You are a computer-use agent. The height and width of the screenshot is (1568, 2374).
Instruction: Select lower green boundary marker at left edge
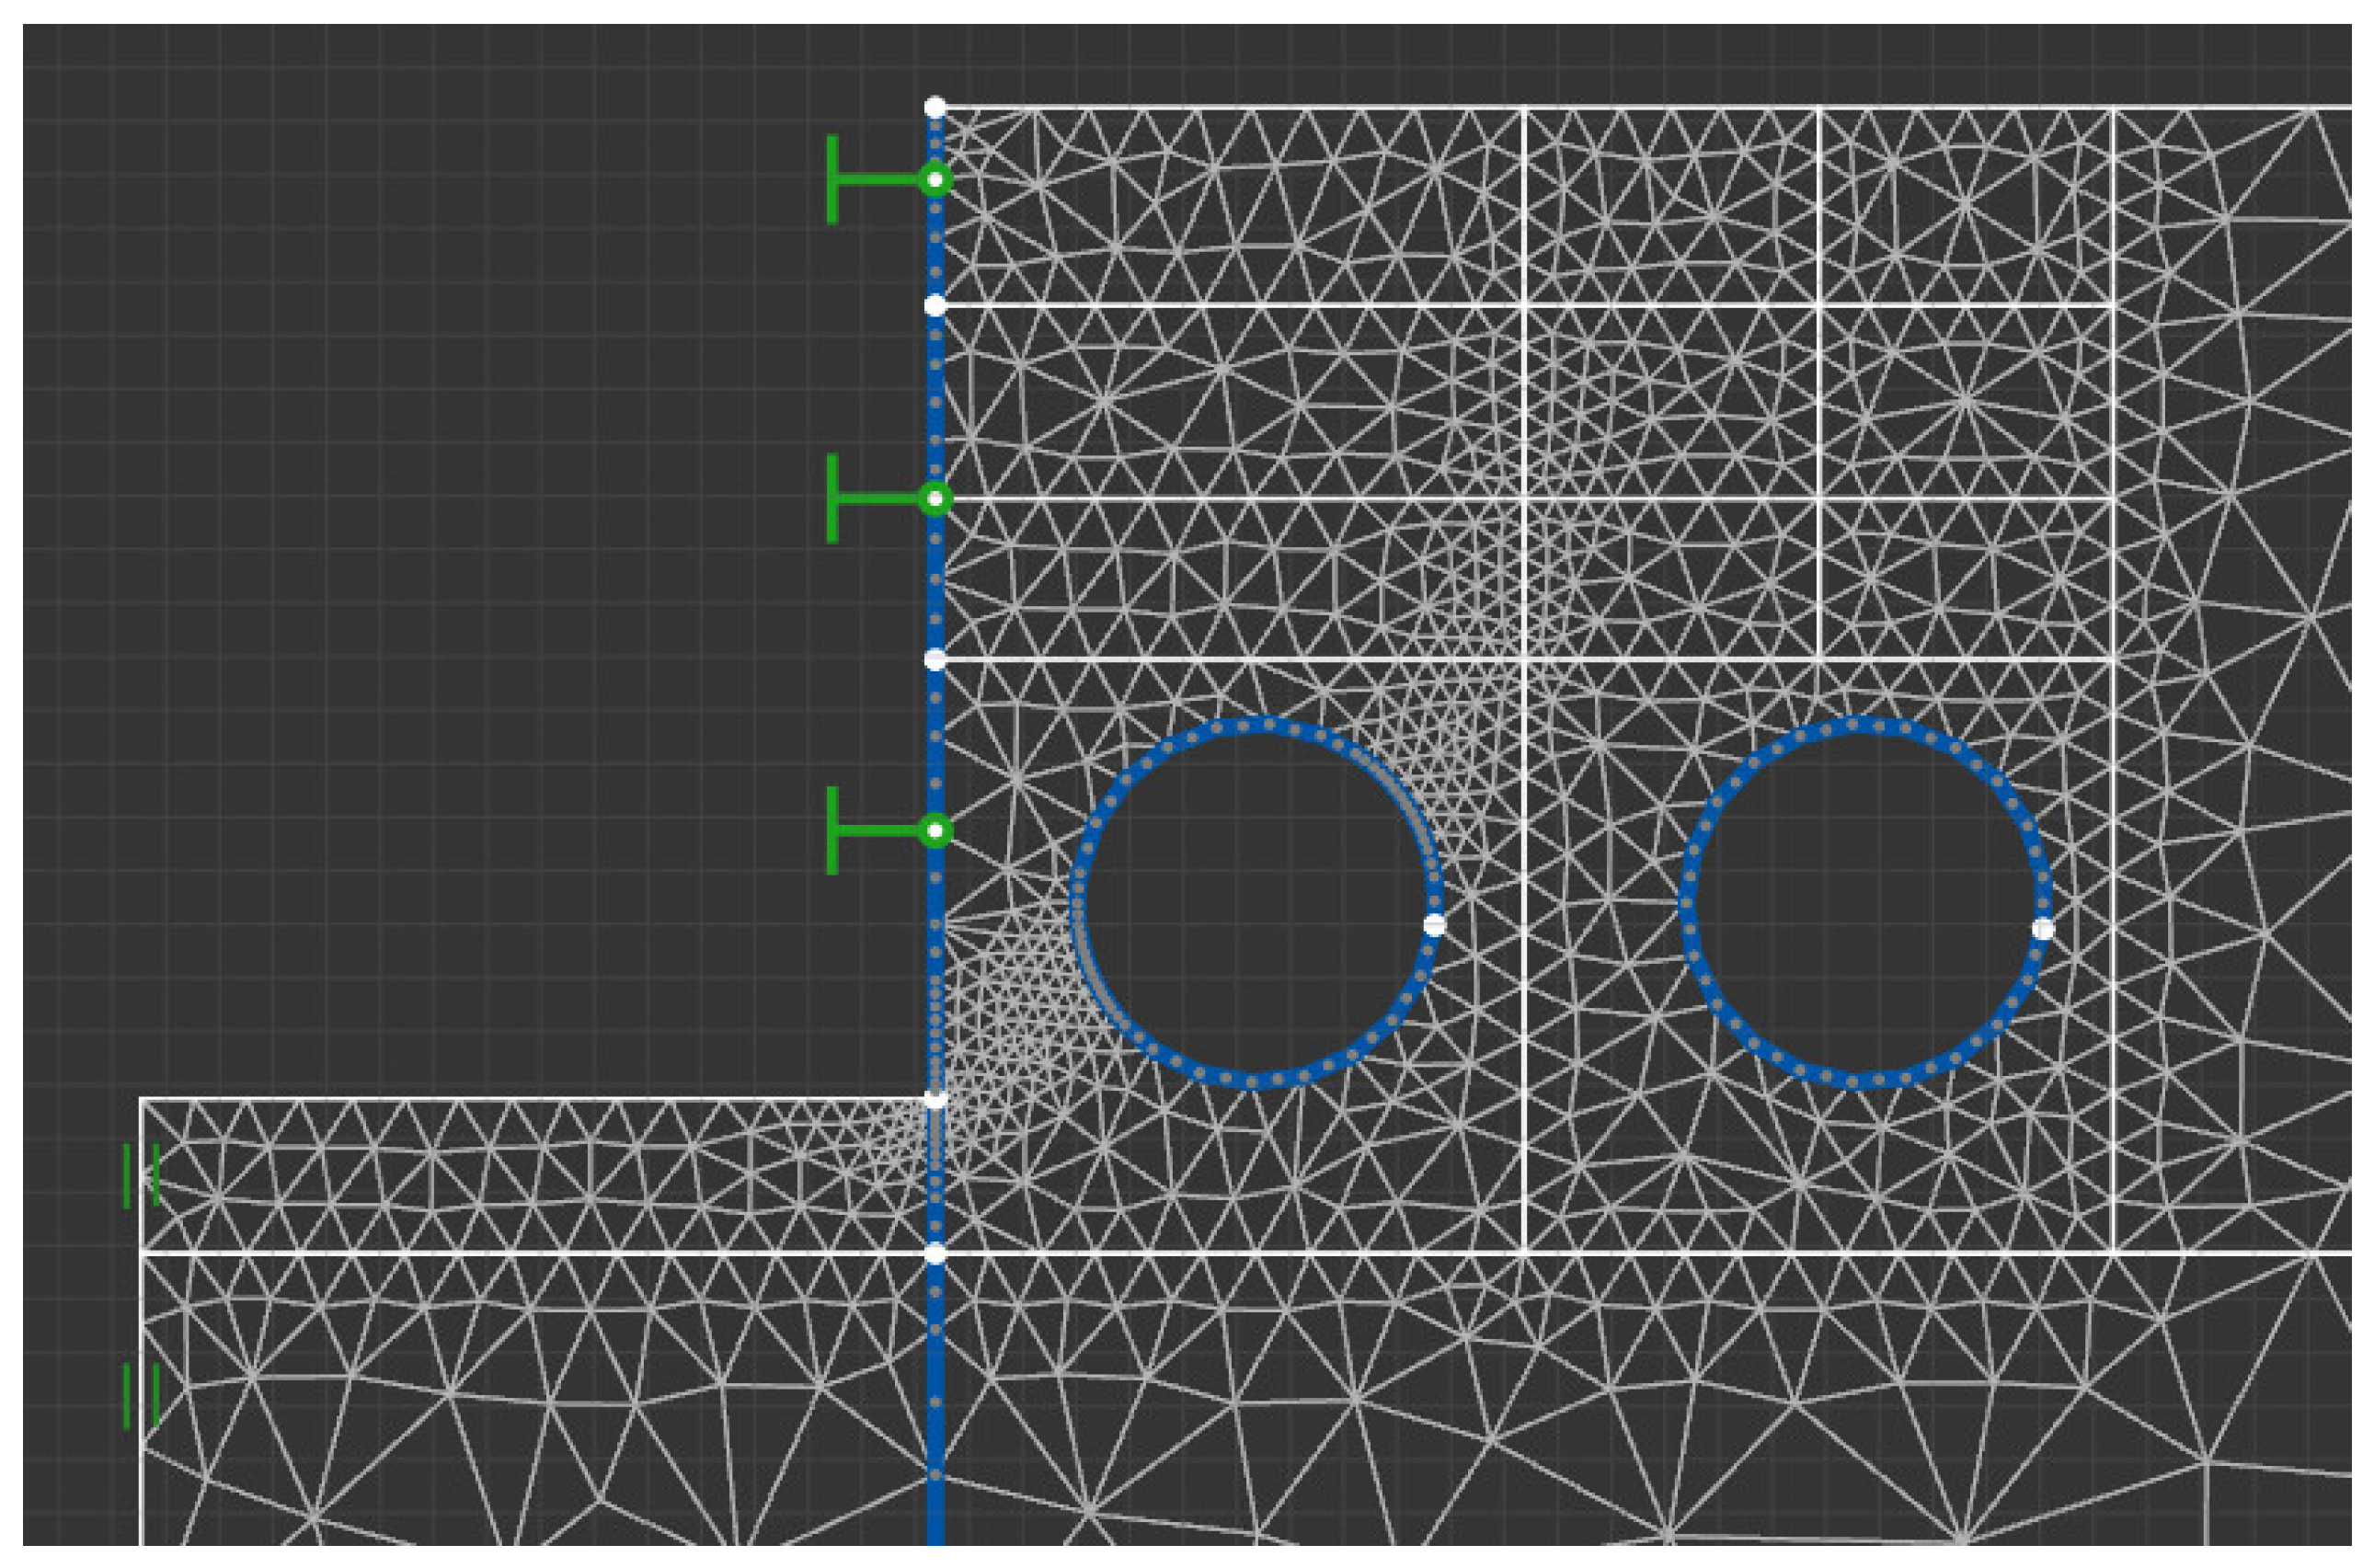tap(141, 1395)
